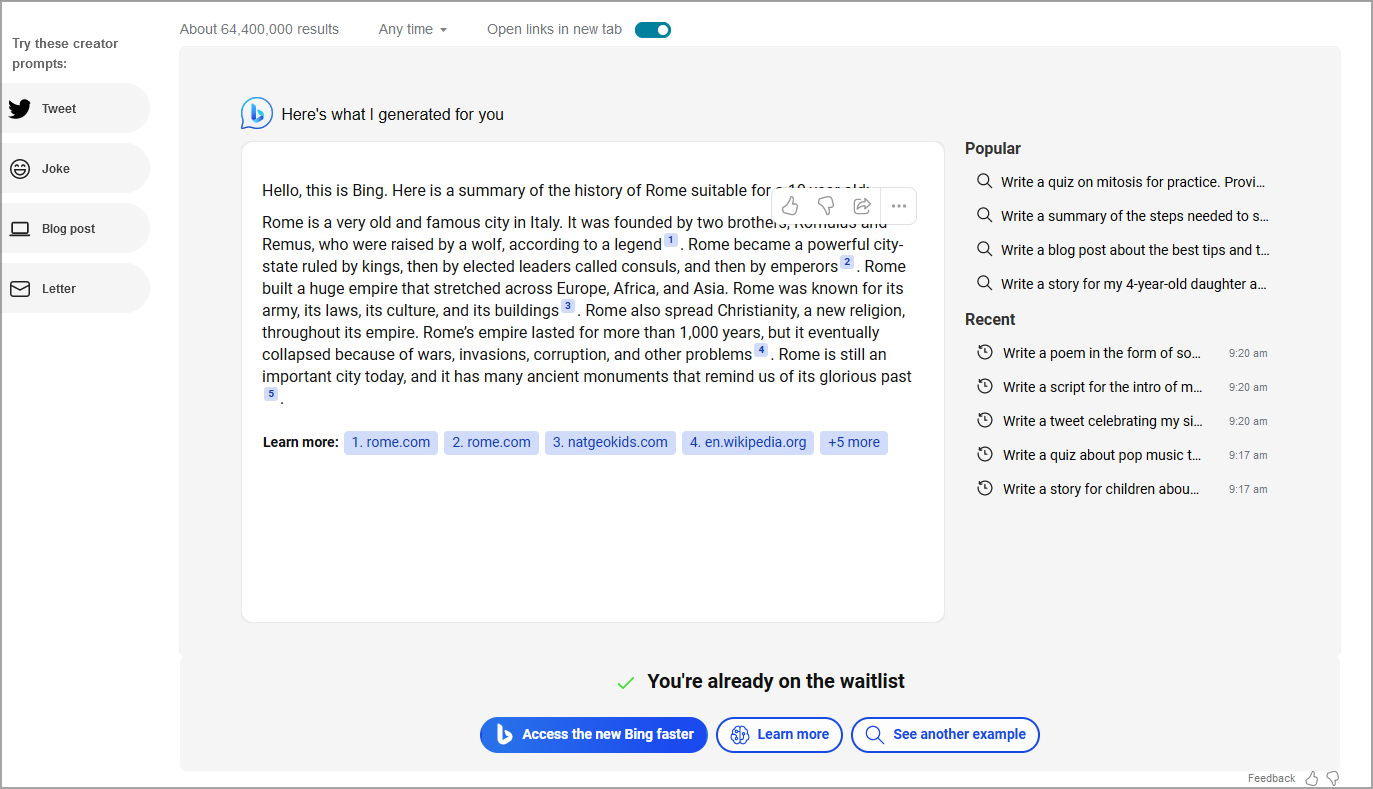Click citation number 1 superscript
Viewport: 1373px width, 789px height.
(671, 241)
